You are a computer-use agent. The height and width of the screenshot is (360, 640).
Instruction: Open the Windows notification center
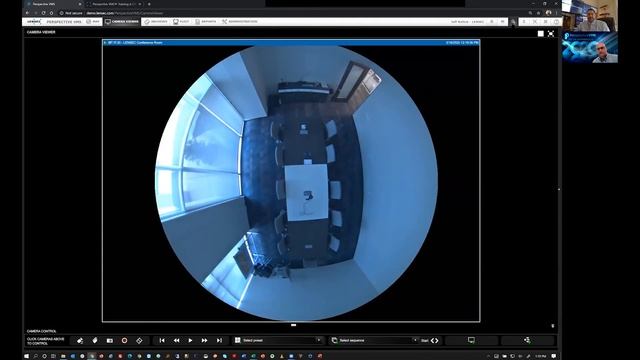pos(553,356)
